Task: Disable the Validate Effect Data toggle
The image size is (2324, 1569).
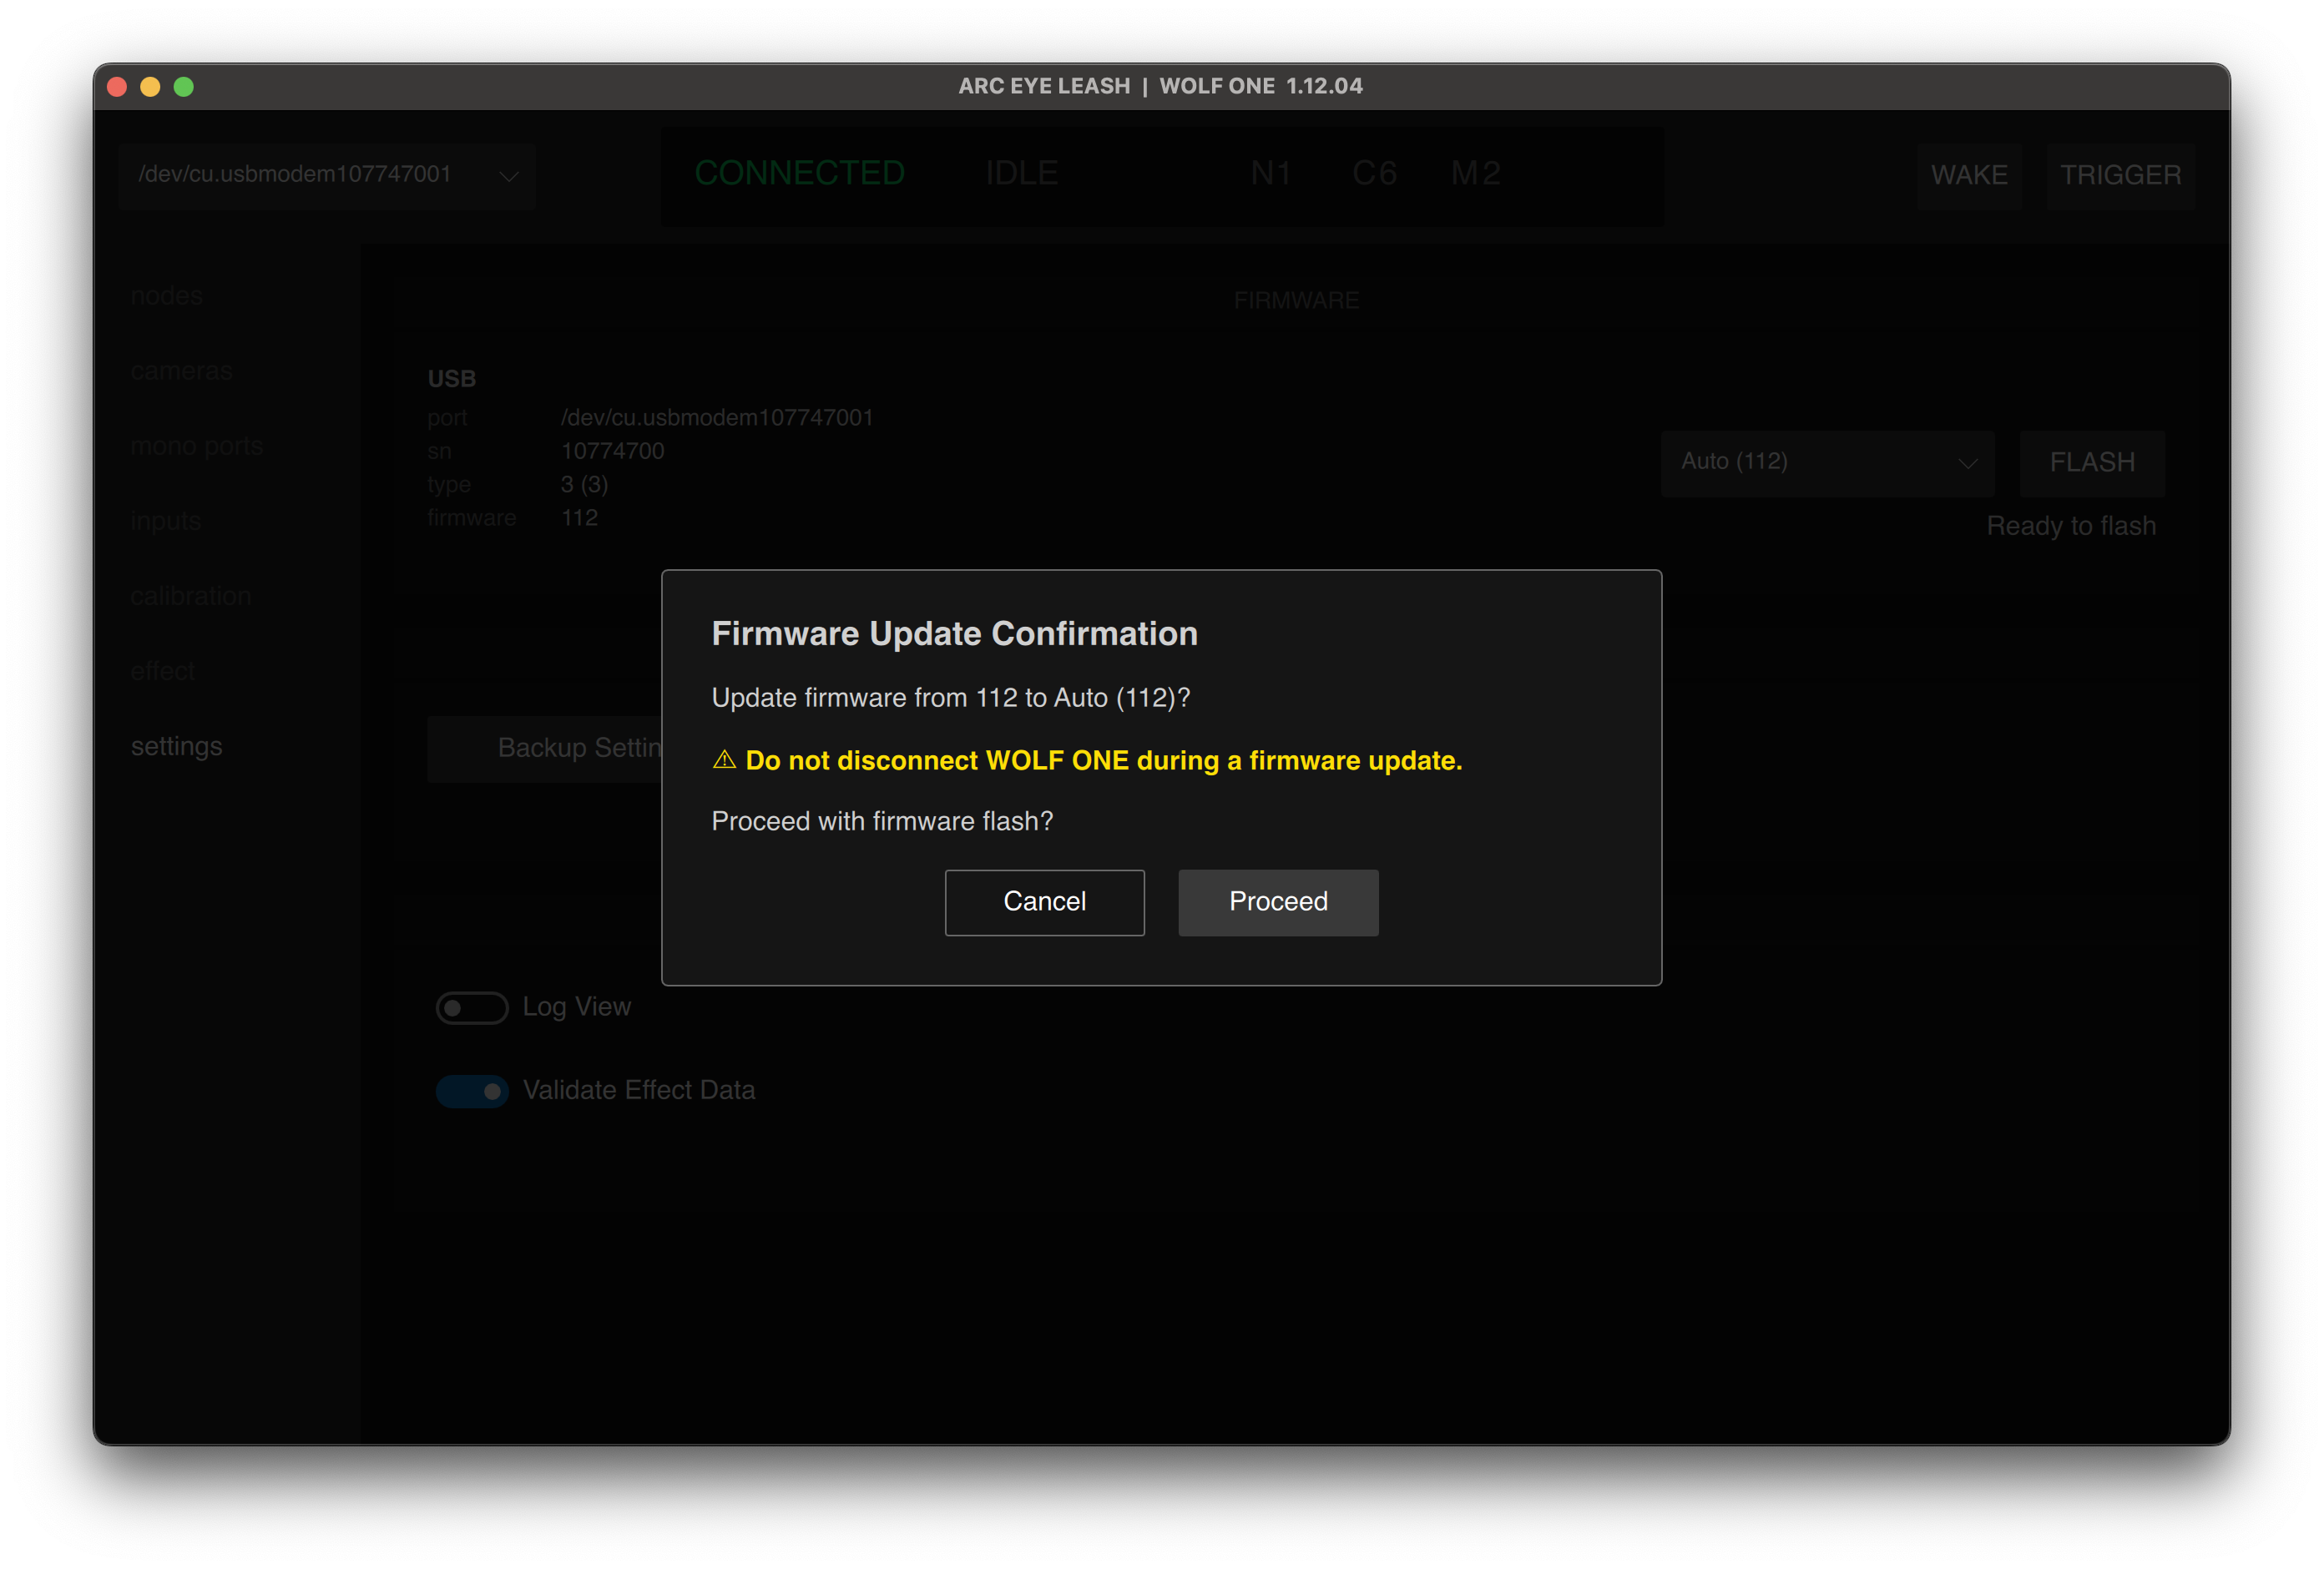Action: 472,1090
